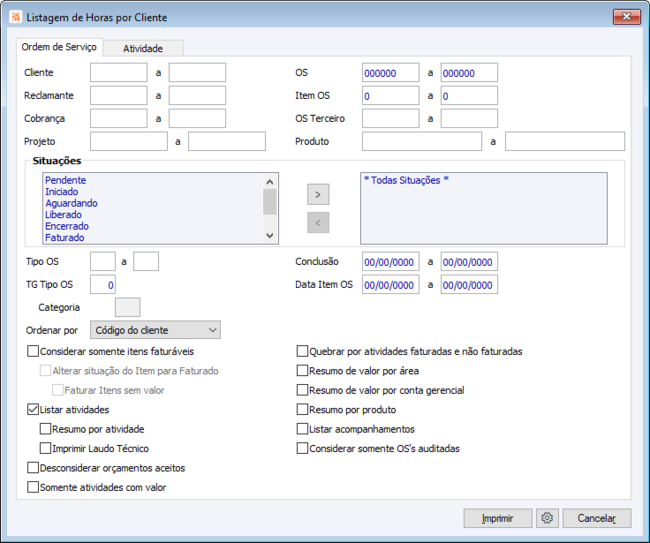Select Encerrado in the Situações list

pyautogui.click(x=67, y=226)
